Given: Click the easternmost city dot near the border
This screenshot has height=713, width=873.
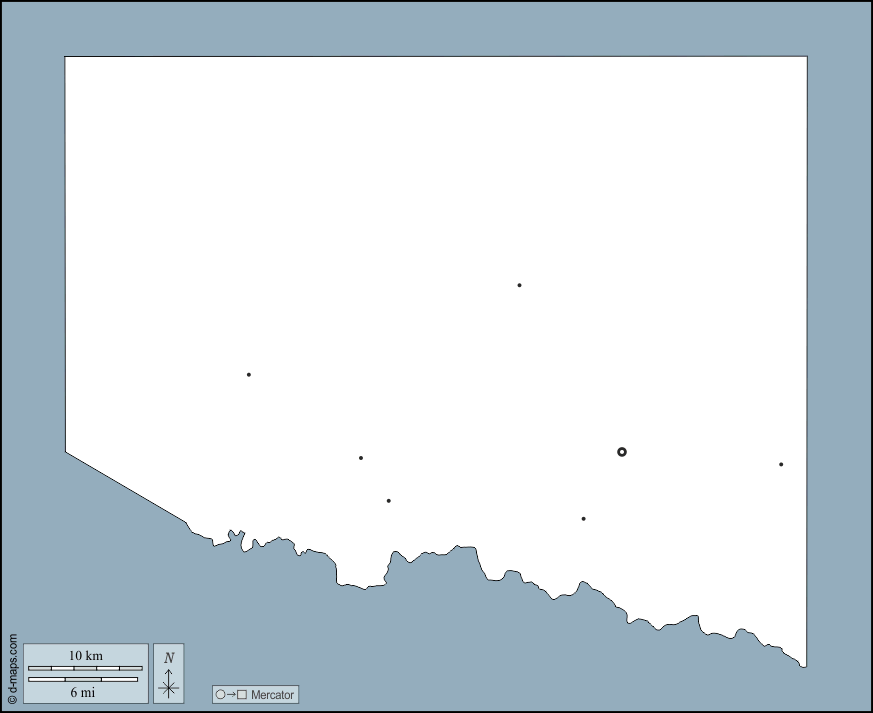Looking at the screenshot, I should point(781,464).
